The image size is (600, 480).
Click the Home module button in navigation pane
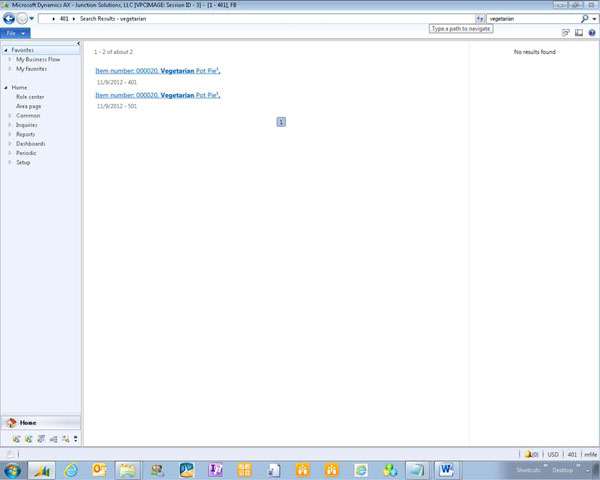tap(41, 423)
